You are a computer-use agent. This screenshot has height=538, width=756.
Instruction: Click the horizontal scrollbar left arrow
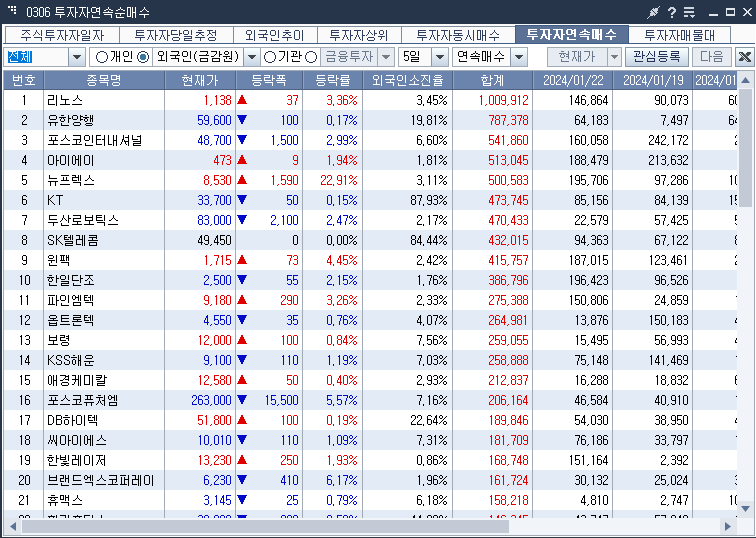click(x=13, y=526)
